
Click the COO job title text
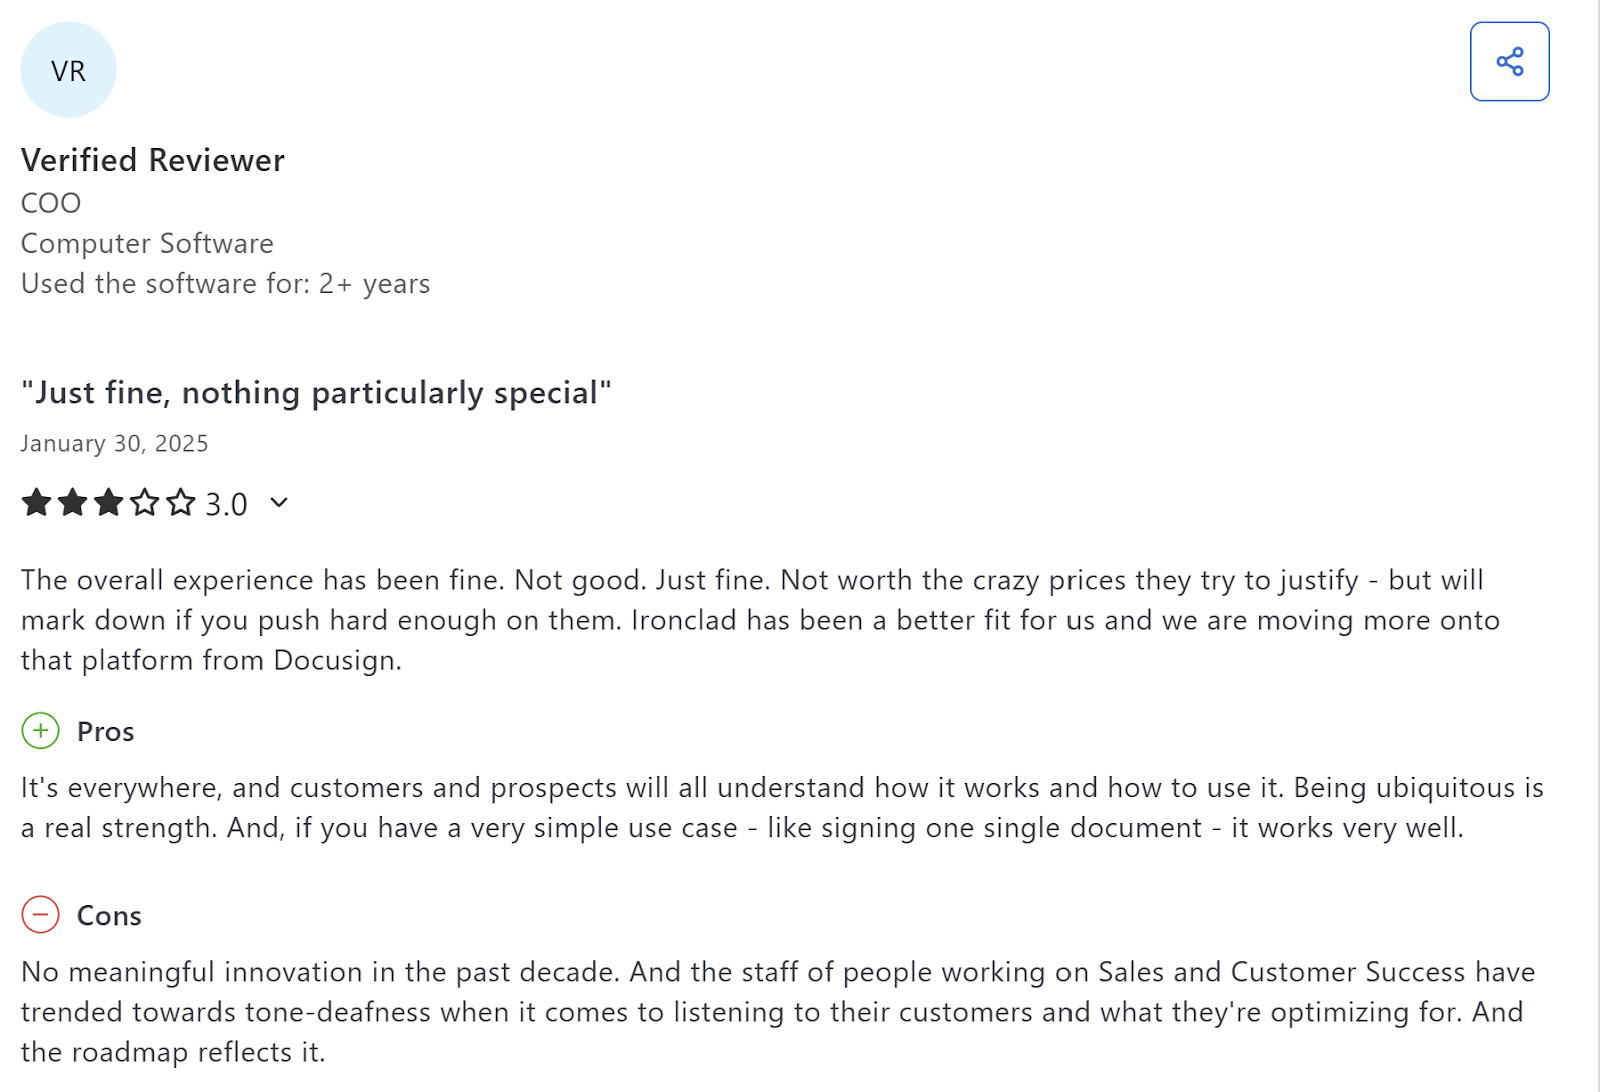pyautogui.click(x=51, y=203)
